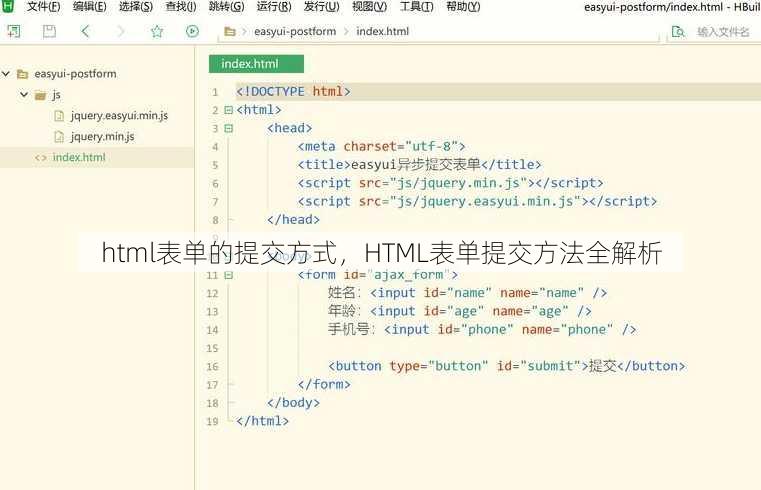
Task: Go forward with the right arrow icon
Action: [120, 32]
